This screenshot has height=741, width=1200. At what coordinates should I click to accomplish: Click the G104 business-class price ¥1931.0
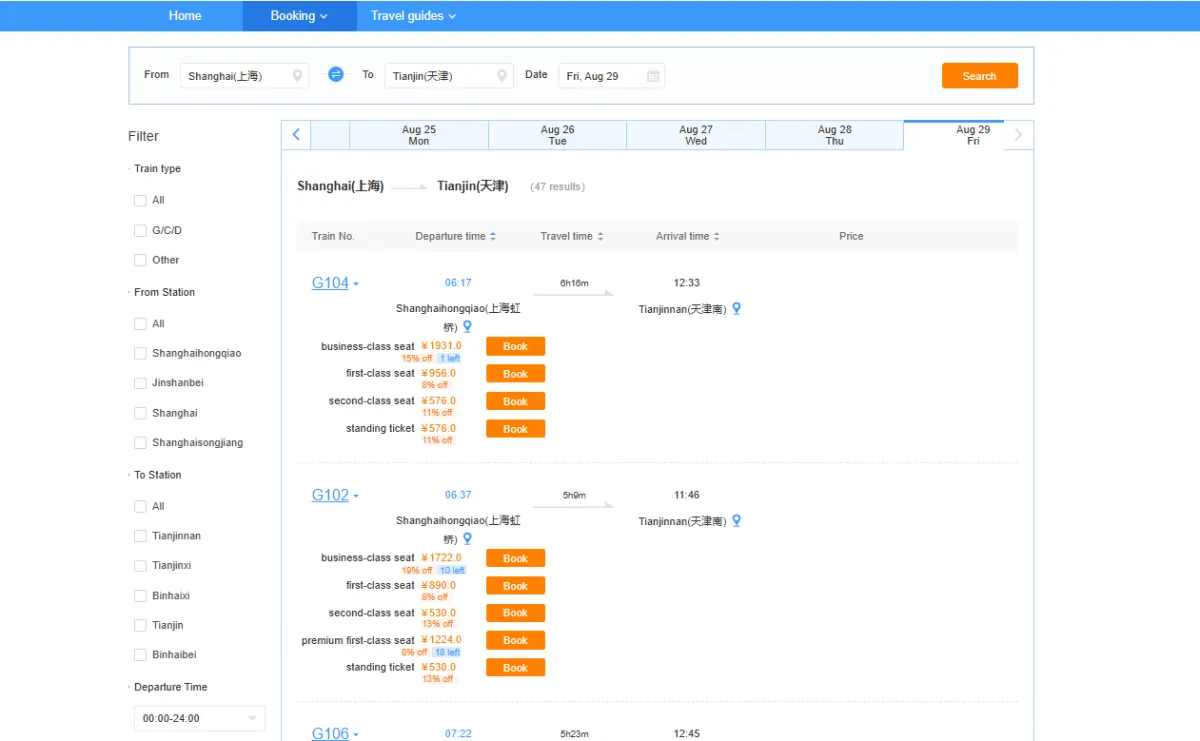441,347
